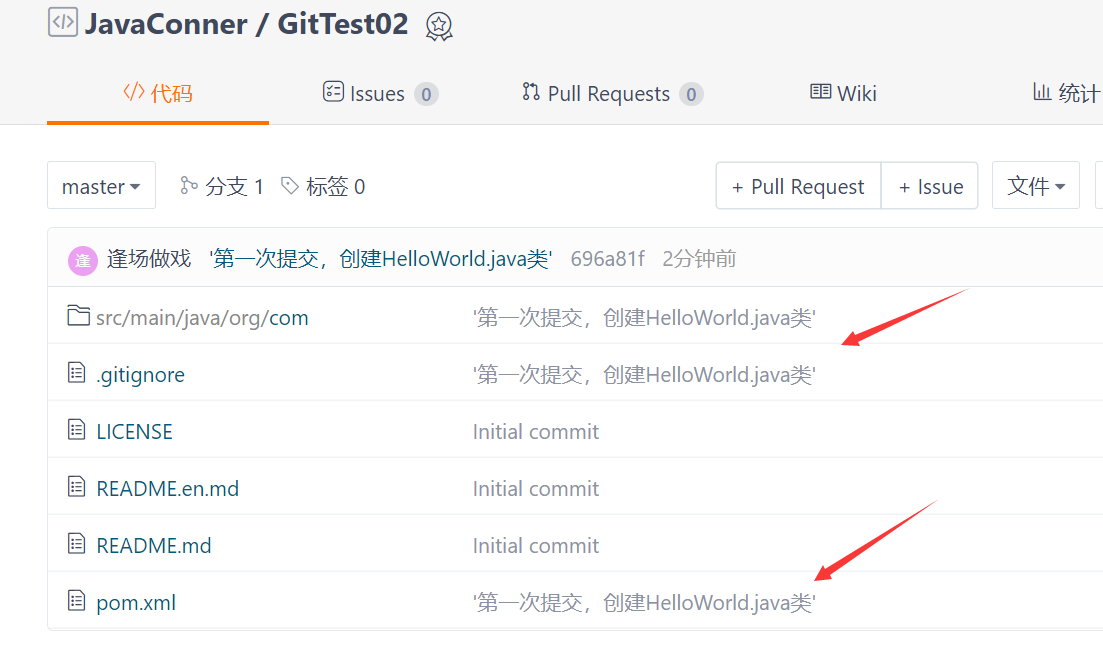
Task: Open the README.md file
Action: [154, 545]
